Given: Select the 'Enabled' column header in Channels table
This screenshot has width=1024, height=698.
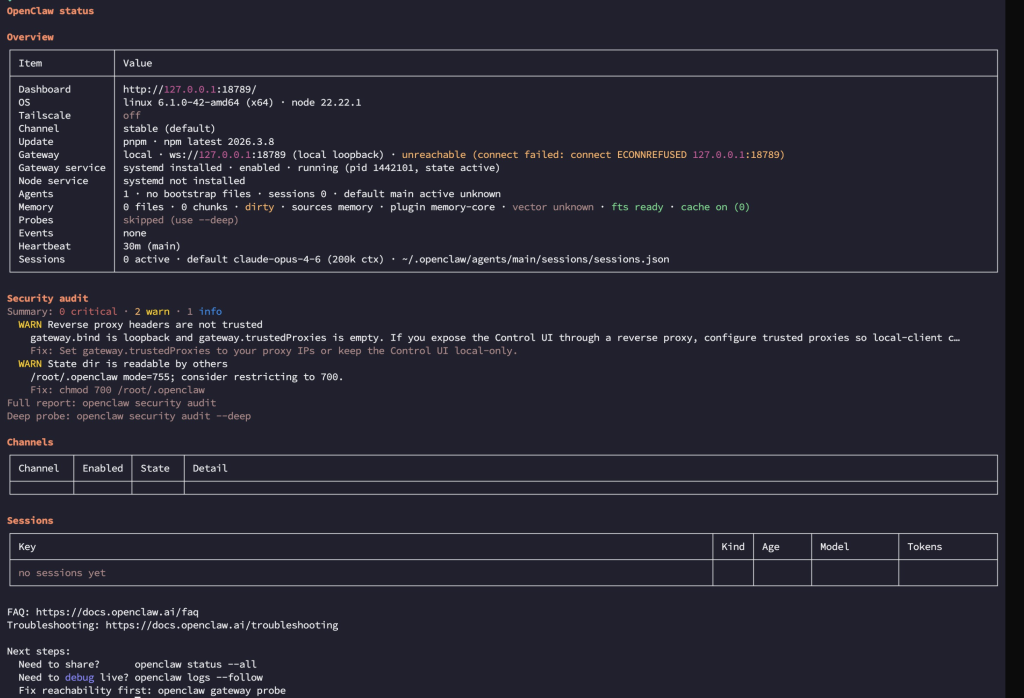Looking at the screenshot, I should 103,468.
